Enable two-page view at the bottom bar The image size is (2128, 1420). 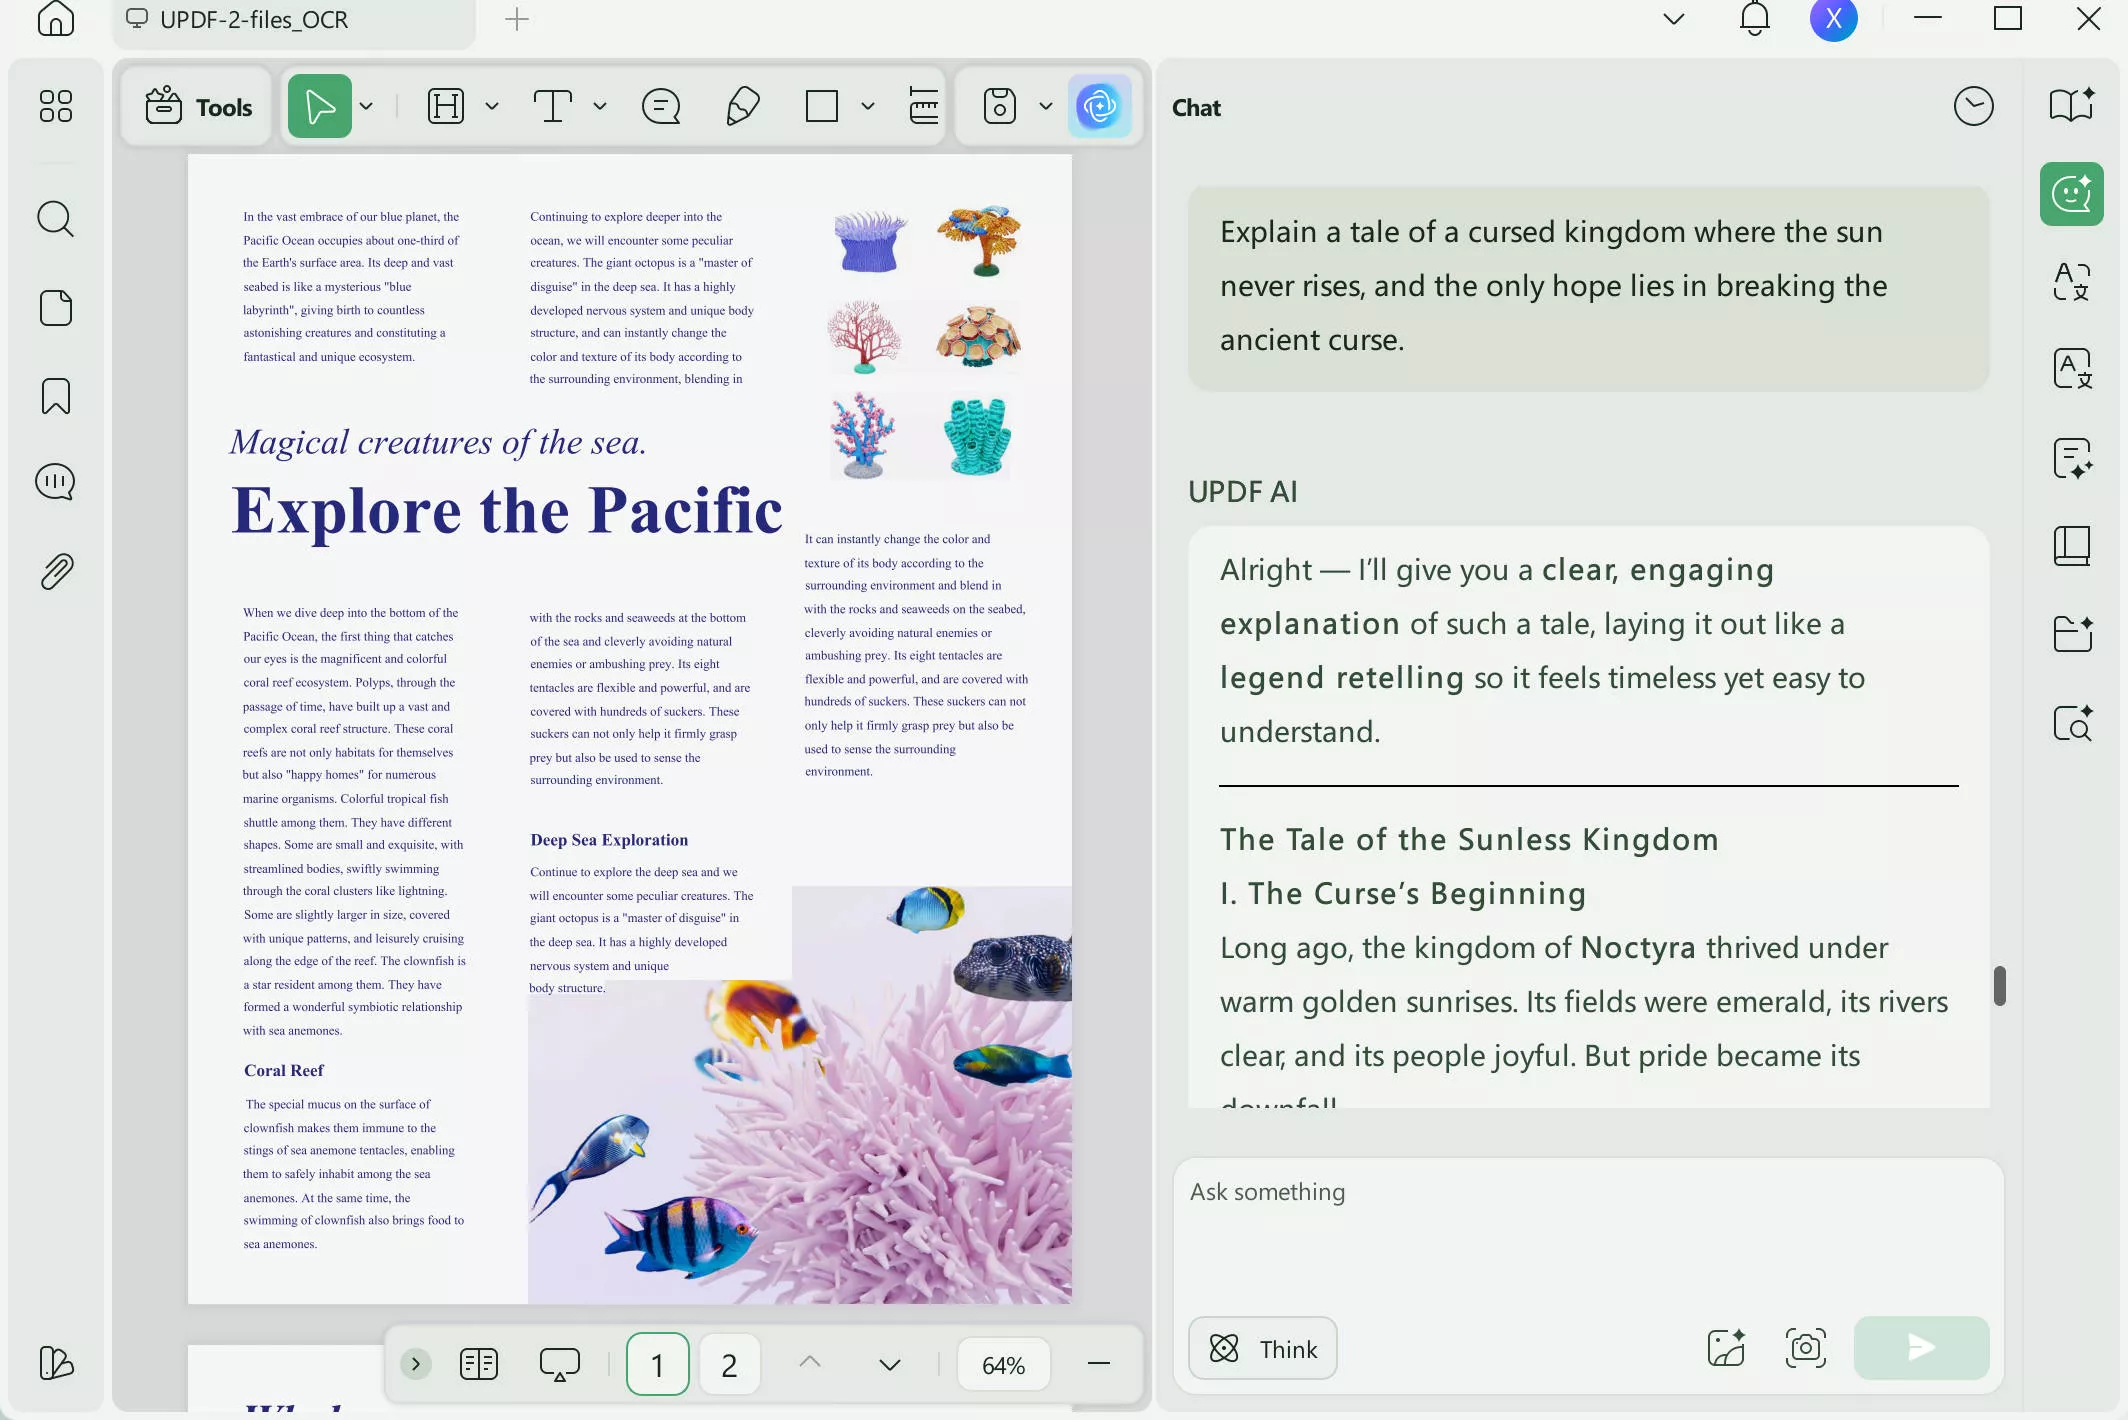click(x=479, y=1363)
